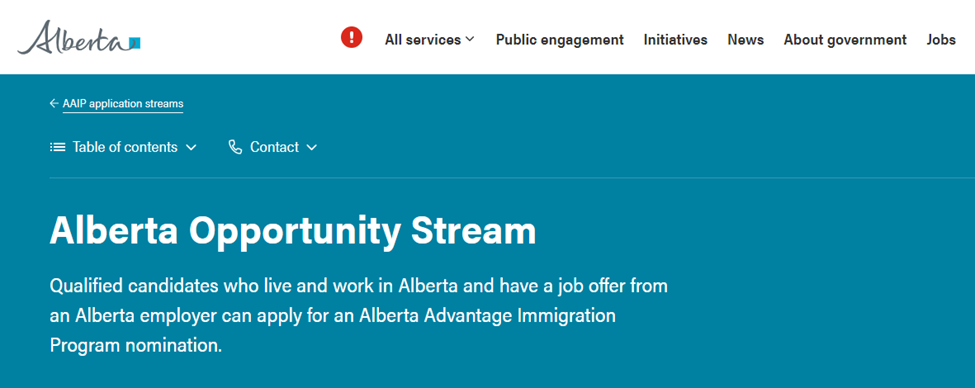Click the Alberta Opportunity Stream heading

click(x=293, y=231)
